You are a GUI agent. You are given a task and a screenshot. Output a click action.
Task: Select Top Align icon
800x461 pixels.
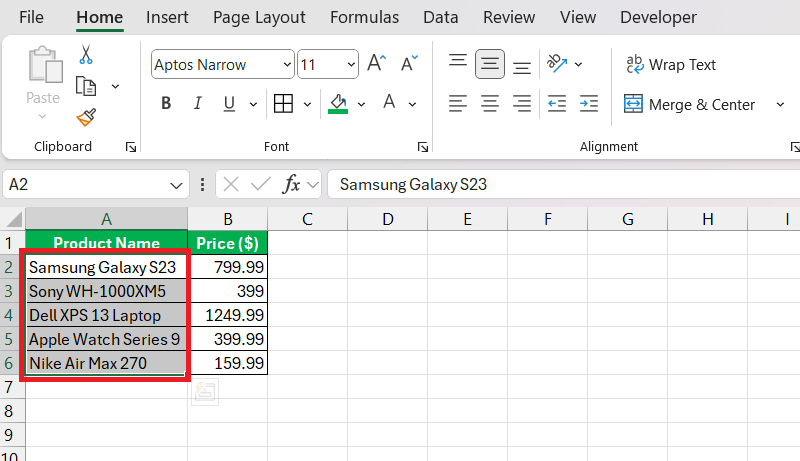coord(458,62)
